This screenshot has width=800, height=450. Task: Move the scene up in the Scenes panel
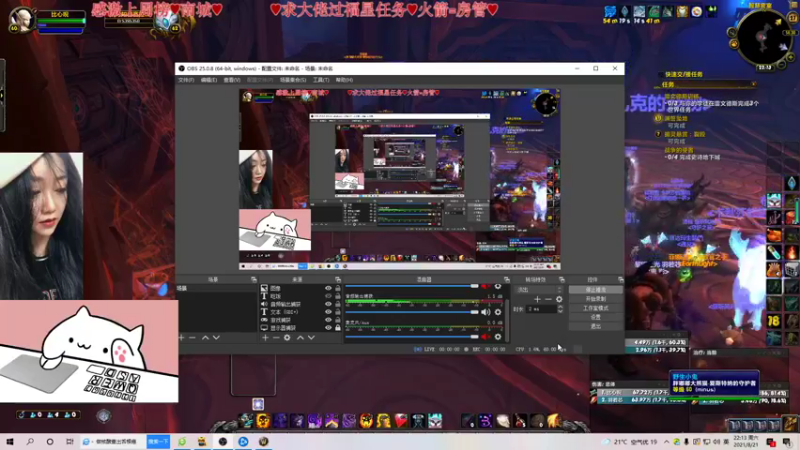pos(205,338)
